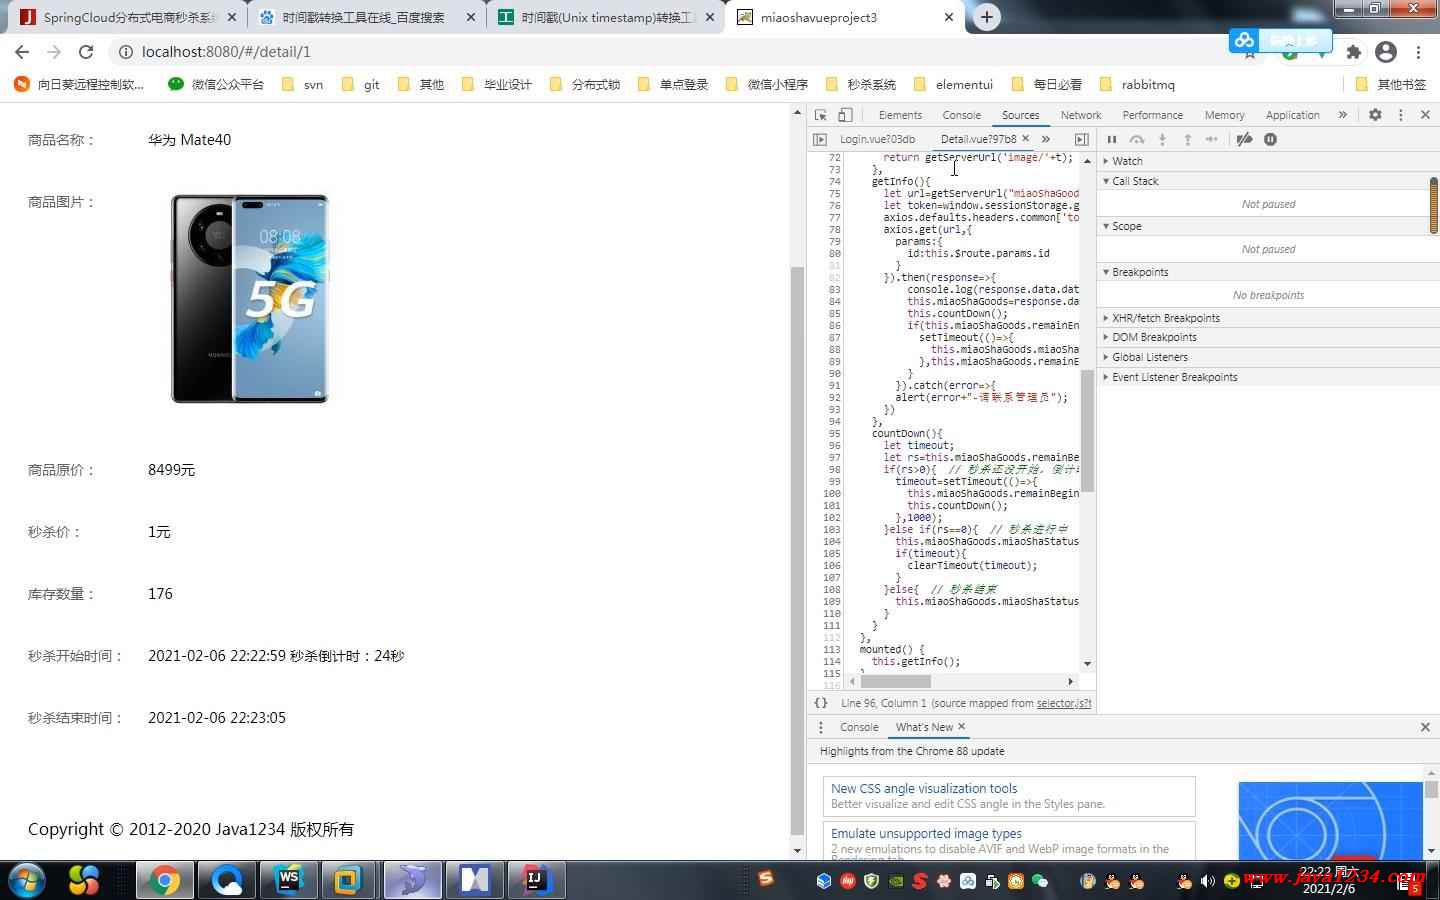The height and width of the screenshot is (900, 1440).
Task: Click the Step into function icon
Action: 1162,139
